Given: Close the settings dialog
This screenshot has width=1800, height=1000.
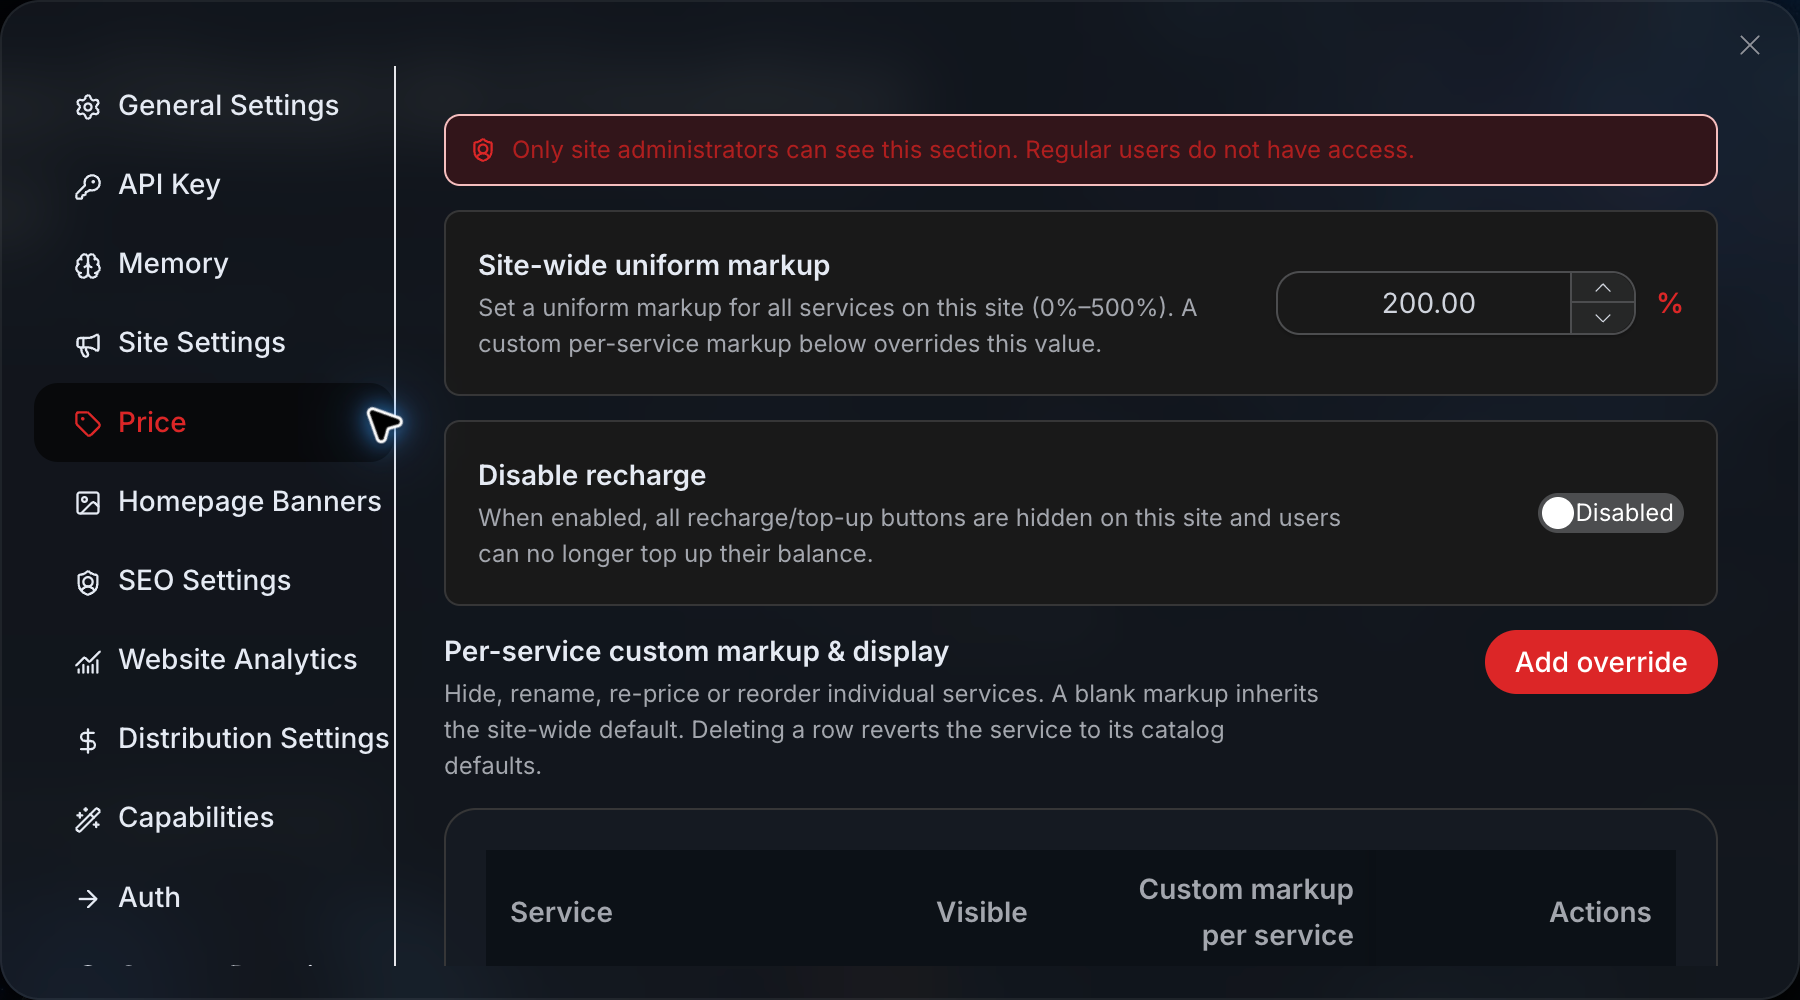Looking at the screenshot, I should [1749, 45].
